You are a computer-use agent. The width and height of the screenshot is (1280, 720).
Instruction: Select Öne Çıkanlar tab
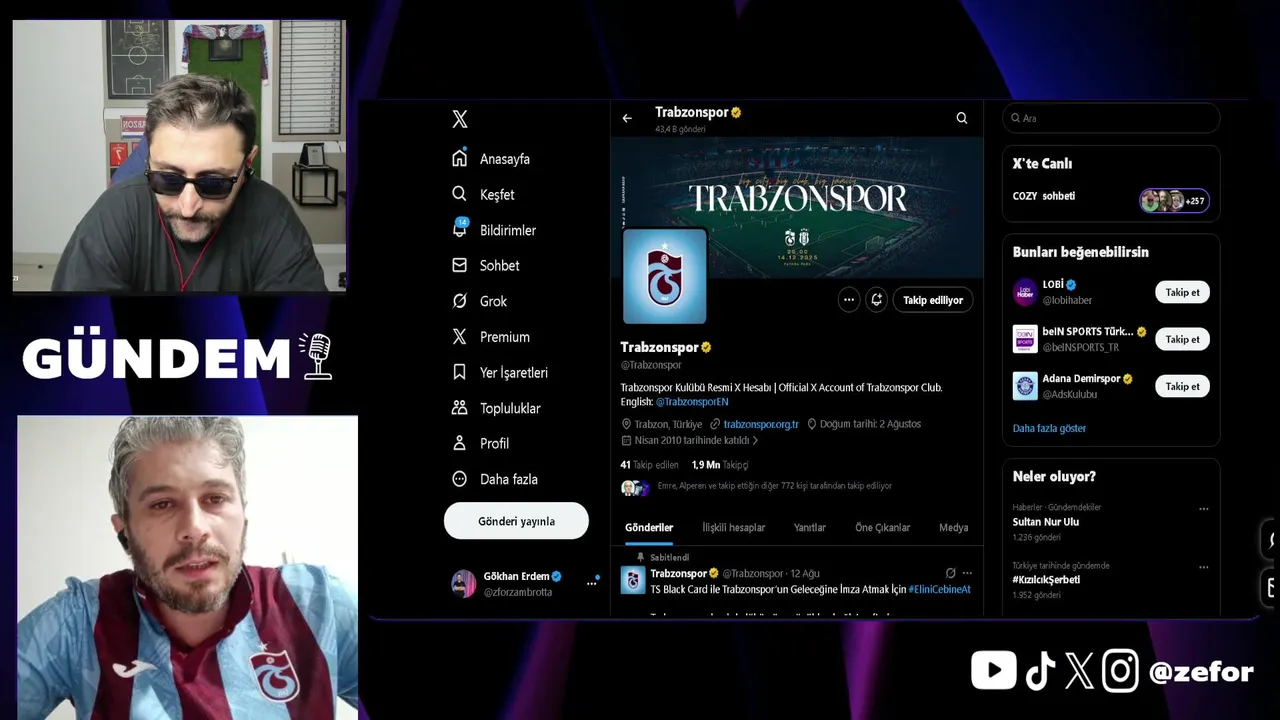point(882,527)
